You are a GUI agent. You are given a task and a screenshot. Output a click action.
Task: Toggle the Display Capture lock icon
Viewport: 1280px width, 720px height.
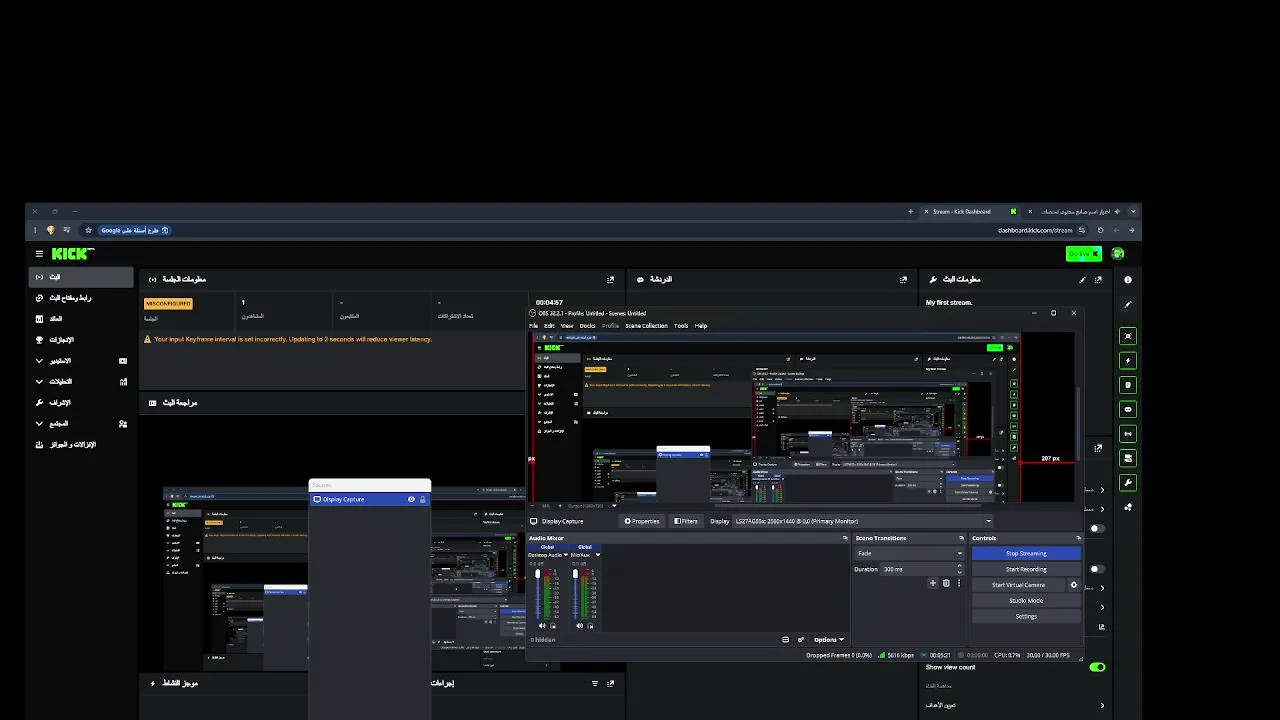click(422, 499)
